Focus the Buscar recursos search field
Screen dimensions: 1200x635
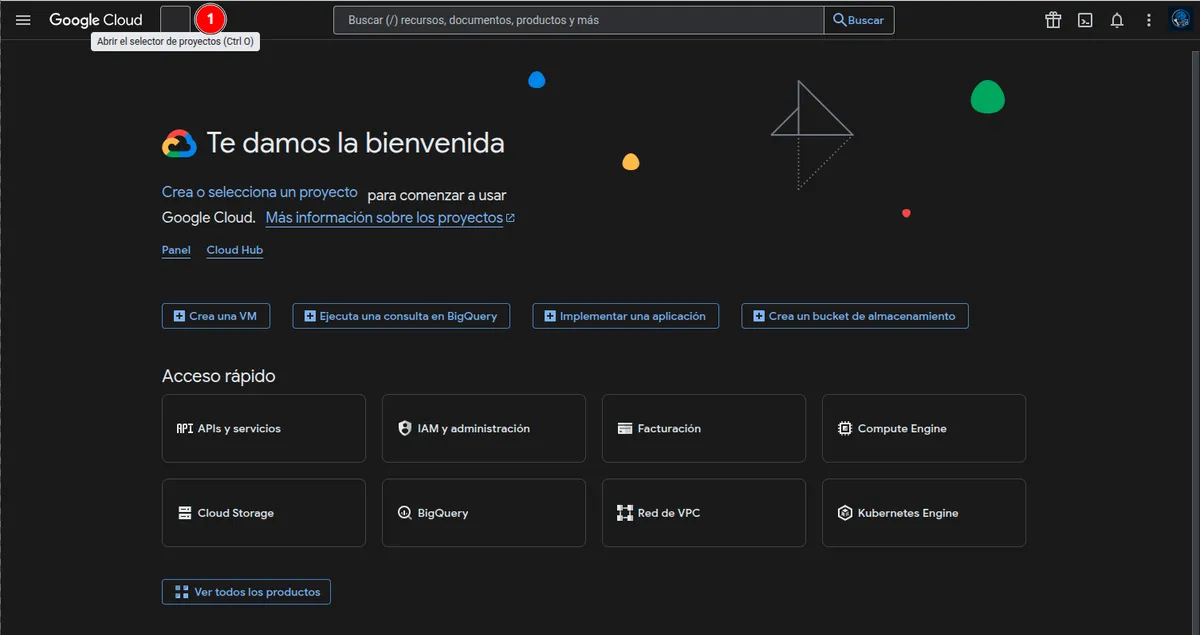(x=579, y=20)
